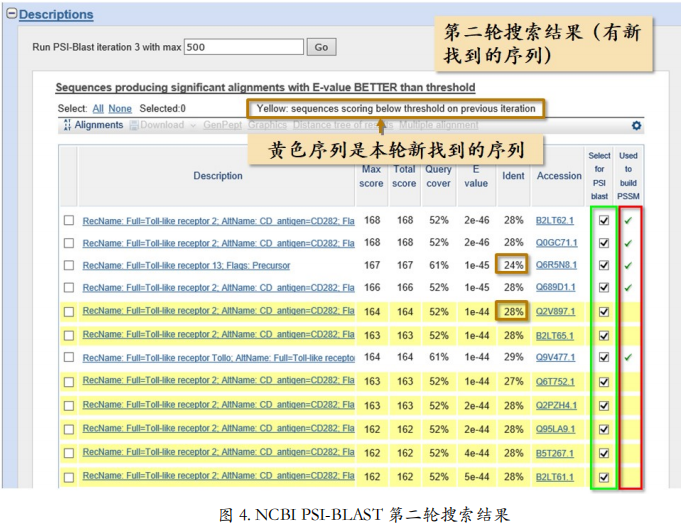681x532 pixels.
Task: Click the Go button
Action: click(x=321, y=47)
